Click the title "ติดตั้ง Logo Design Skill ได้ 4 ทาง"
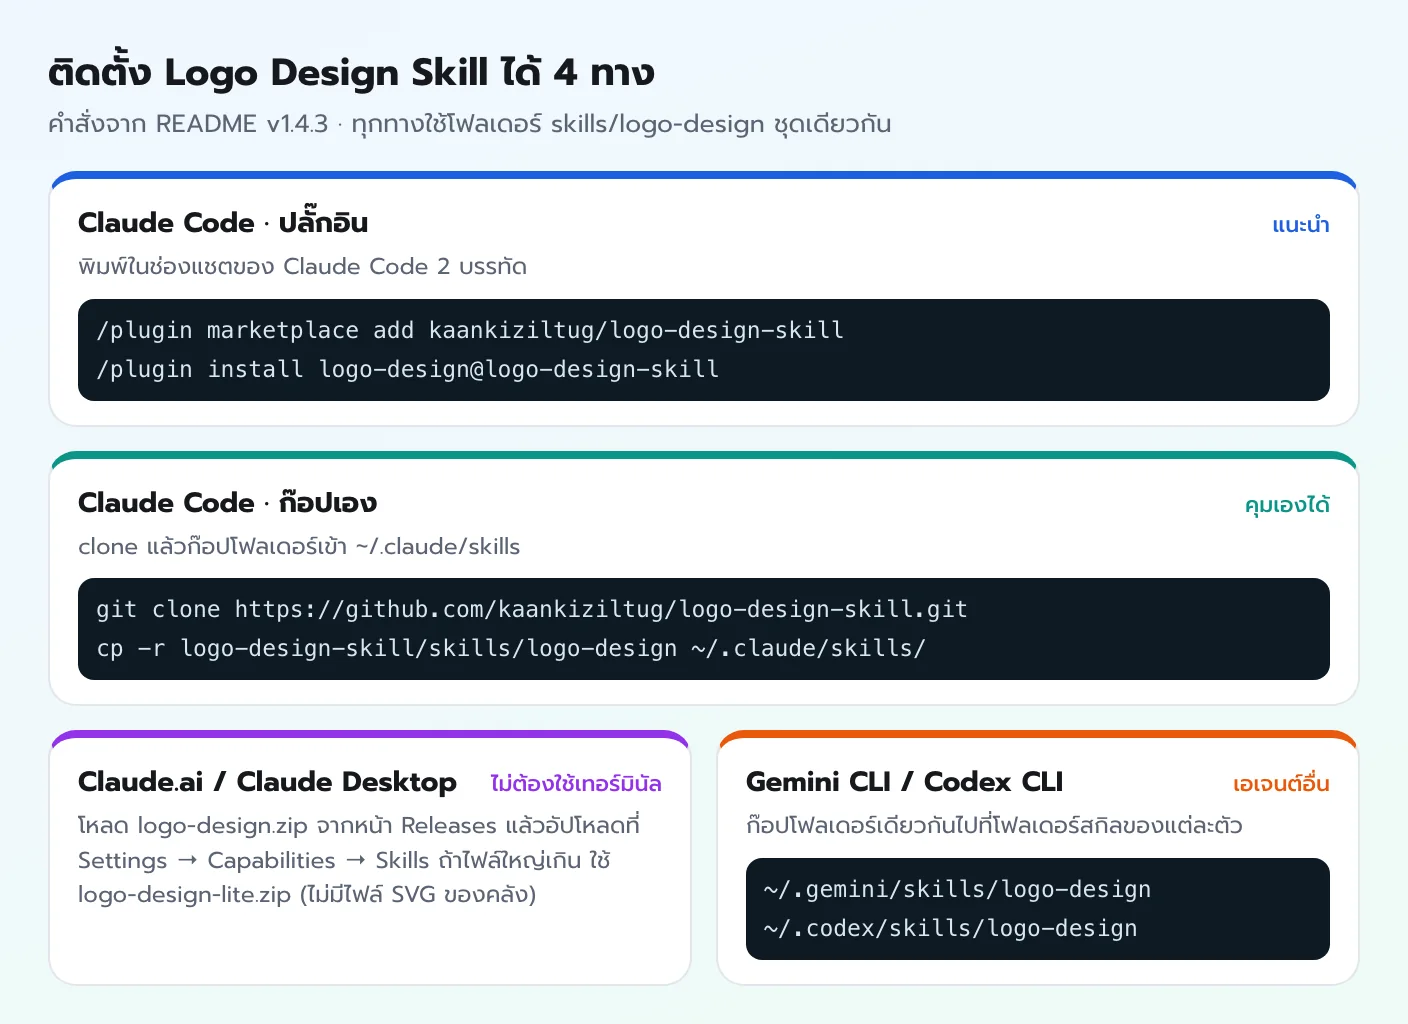Viewport: 1408px width, 1024px height. pos(351,72)
